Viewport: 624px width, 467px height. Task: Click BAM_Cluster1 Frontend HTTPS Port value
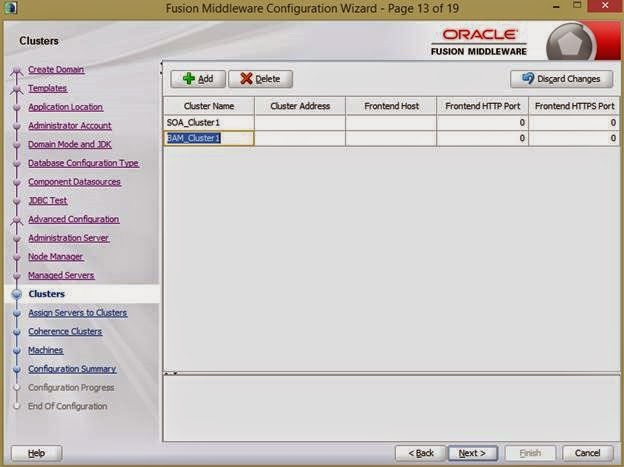[x=574, y=138]
